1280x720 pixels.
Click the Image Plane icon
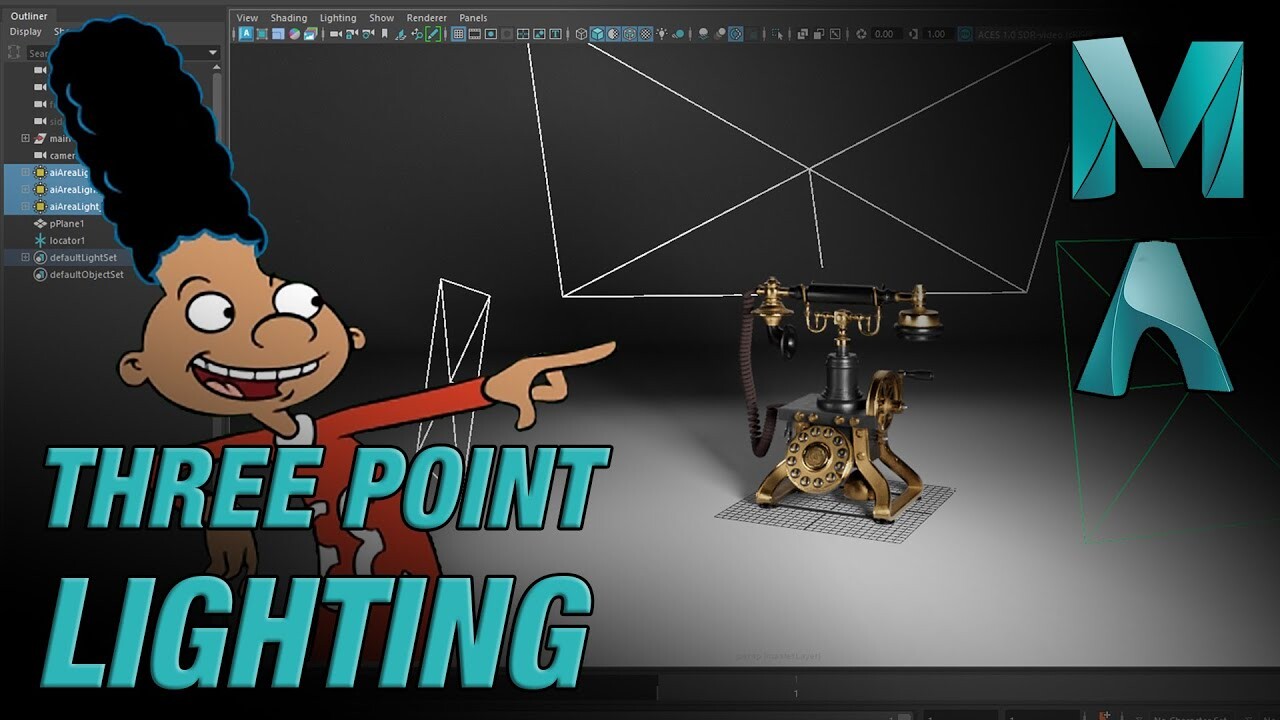(x=400, y=34)
